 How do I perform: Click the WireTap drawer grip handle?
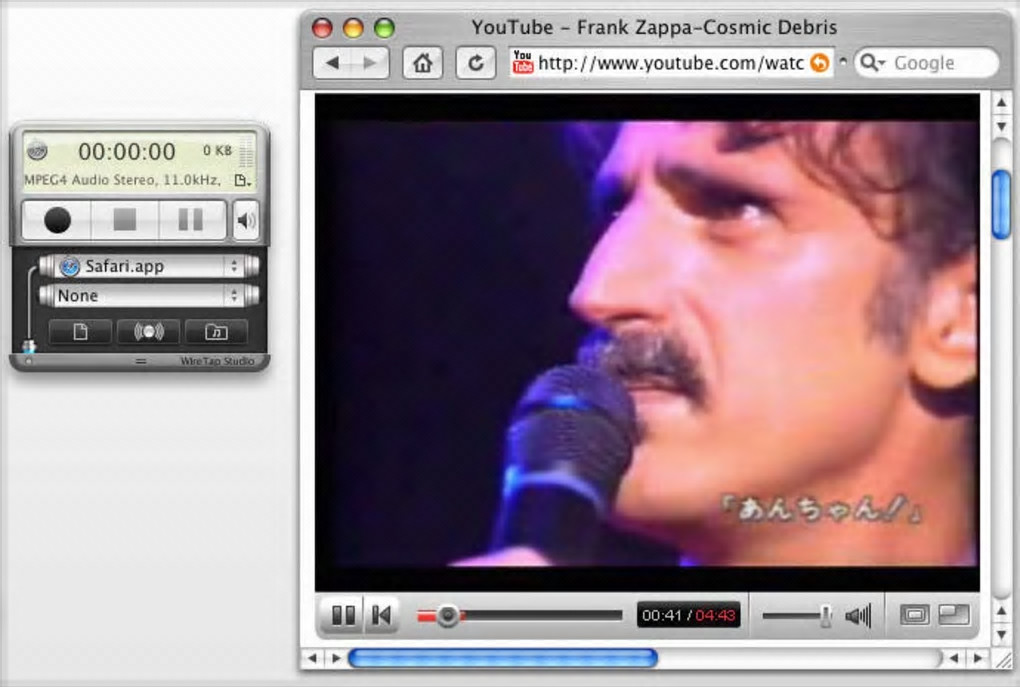[141, 361]
